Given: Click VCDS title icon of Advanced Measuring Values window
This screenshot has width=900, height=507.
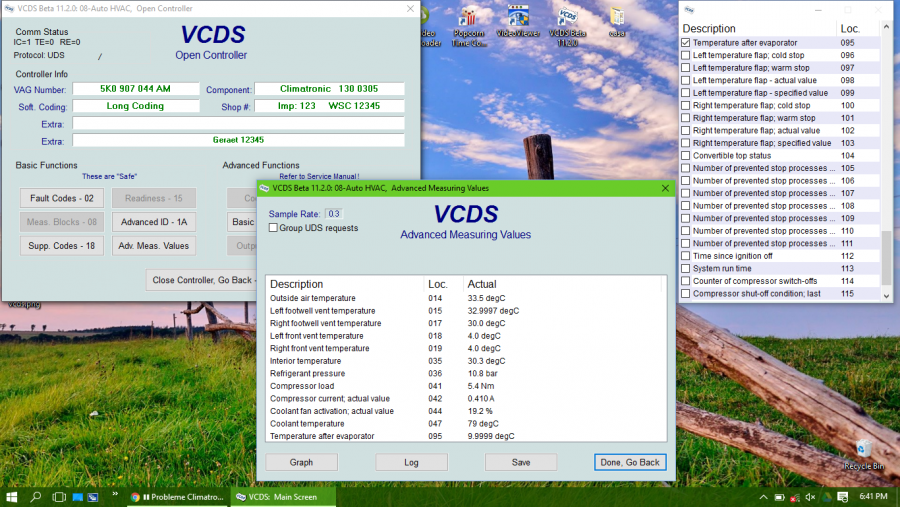Looking at the screenshot, I should click(x=264, y=188).
